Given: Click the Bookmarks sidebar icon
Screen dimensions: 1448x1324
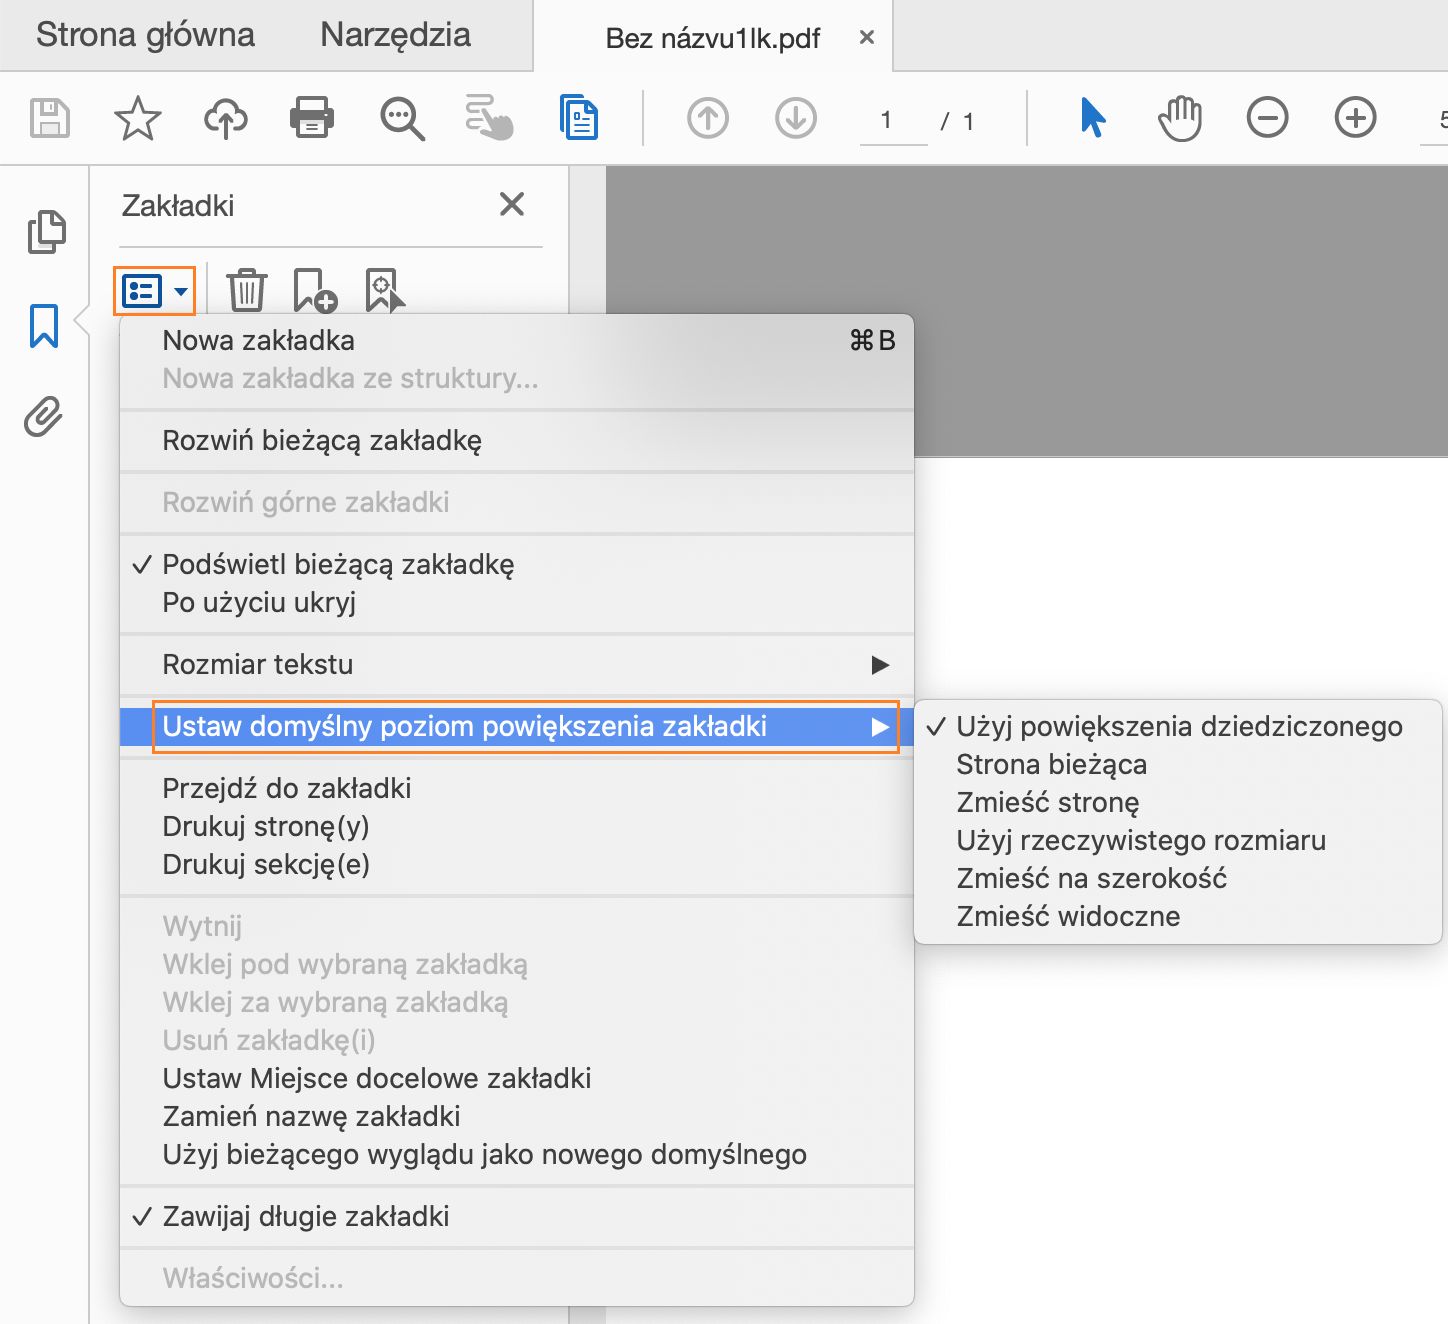Looking at the screenshot, I should click(44, 326).
